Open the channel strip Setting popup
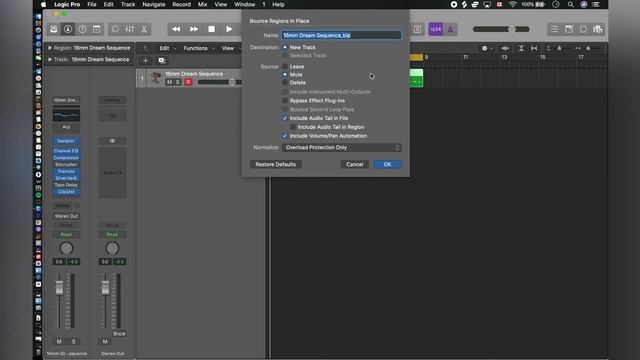 112,100
